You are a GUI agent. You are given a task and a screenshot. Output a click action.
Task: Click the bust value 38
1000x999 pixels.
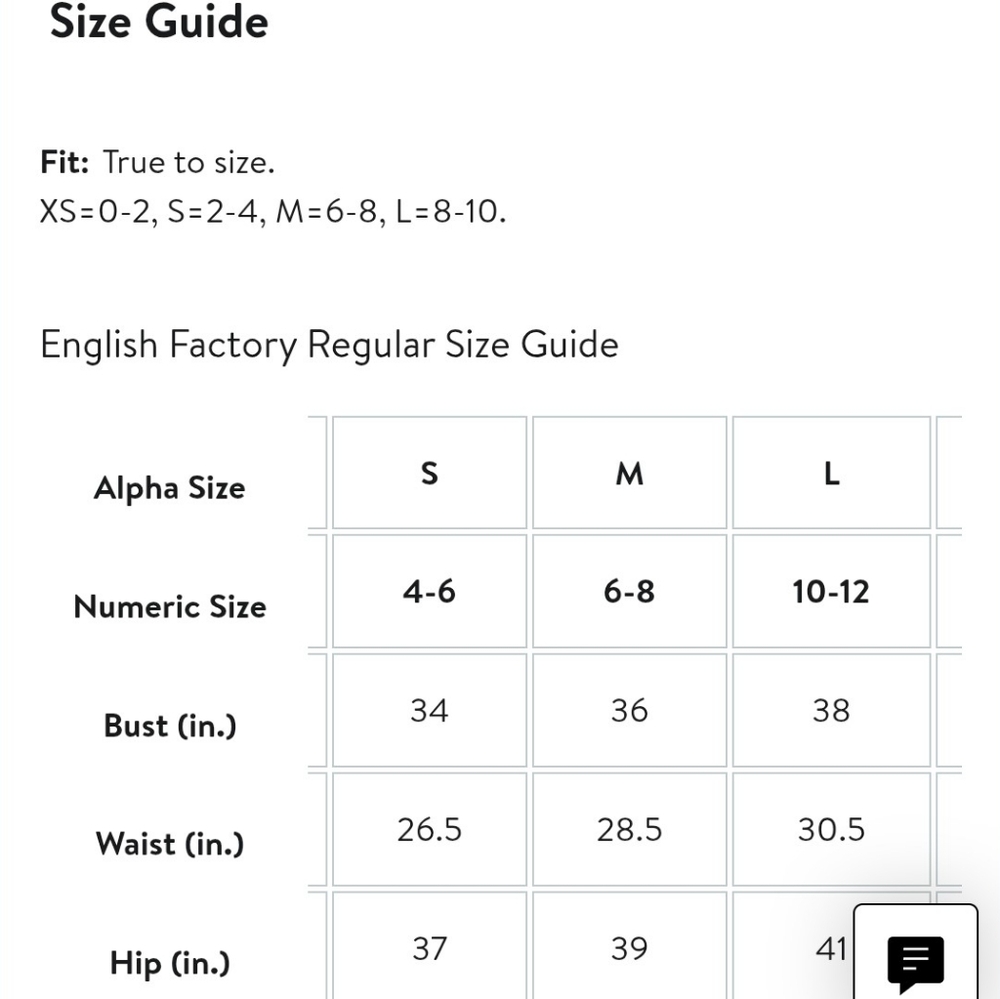pyautogui.click(x=831, y=710)
